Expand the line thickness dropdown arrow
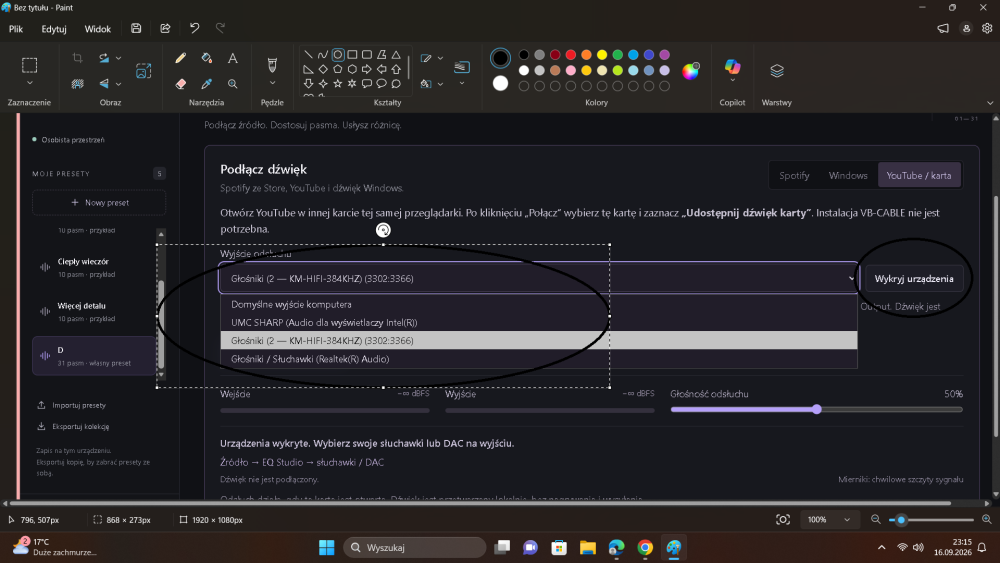Viewport: 1000px width, 563px height. pos(462,84)
